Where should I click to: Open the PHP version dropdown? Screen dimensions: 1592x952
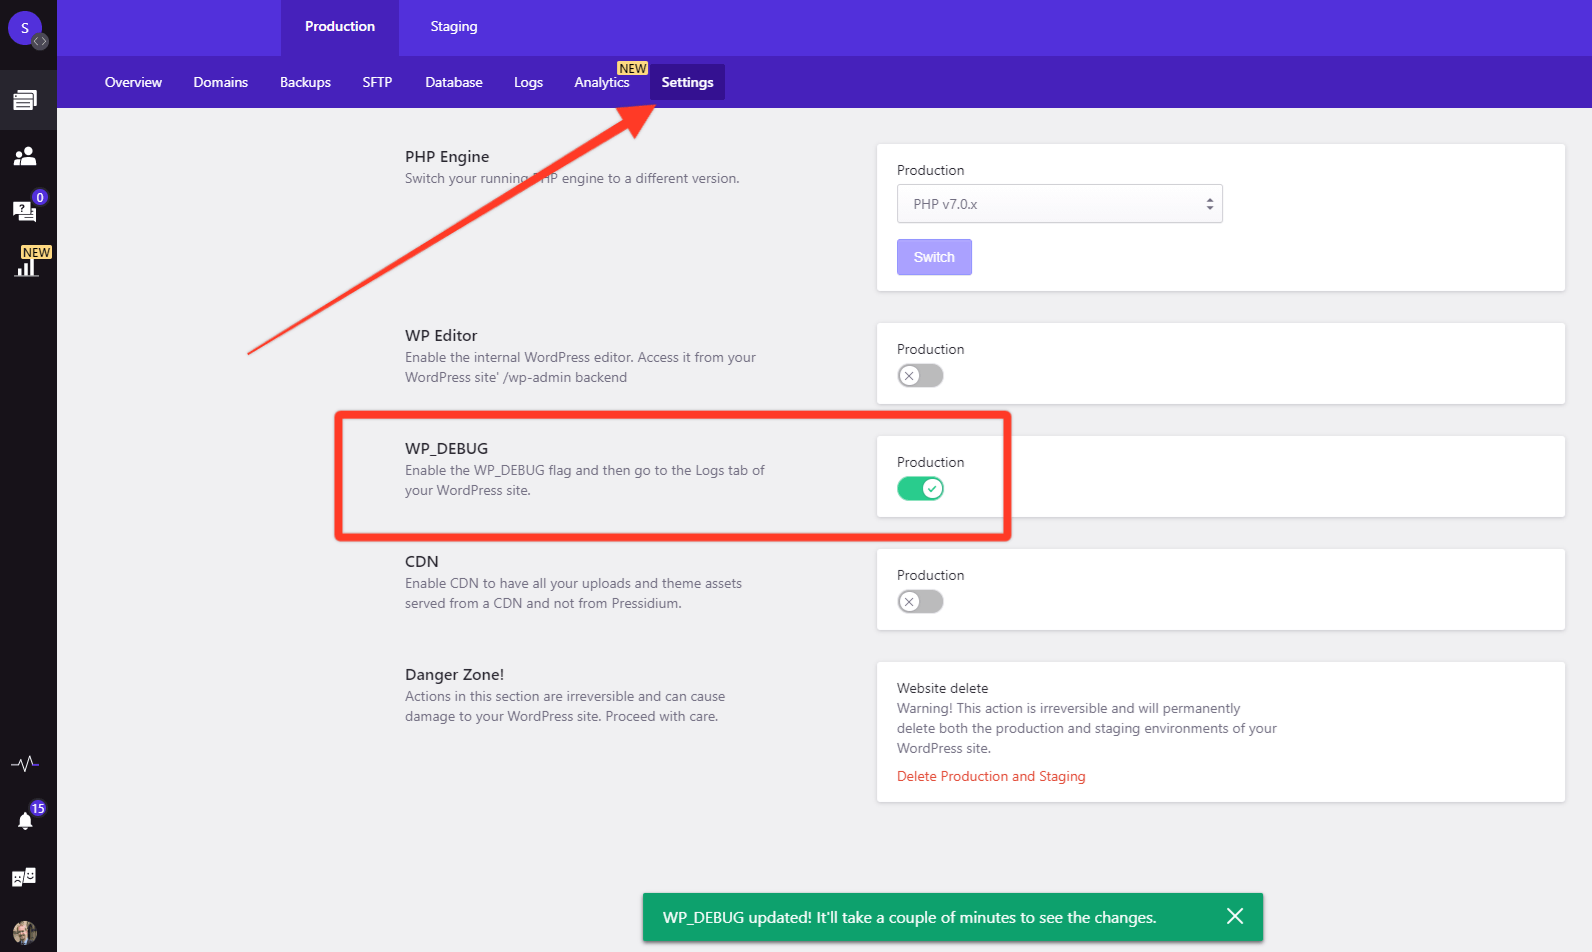[1059, 204]
